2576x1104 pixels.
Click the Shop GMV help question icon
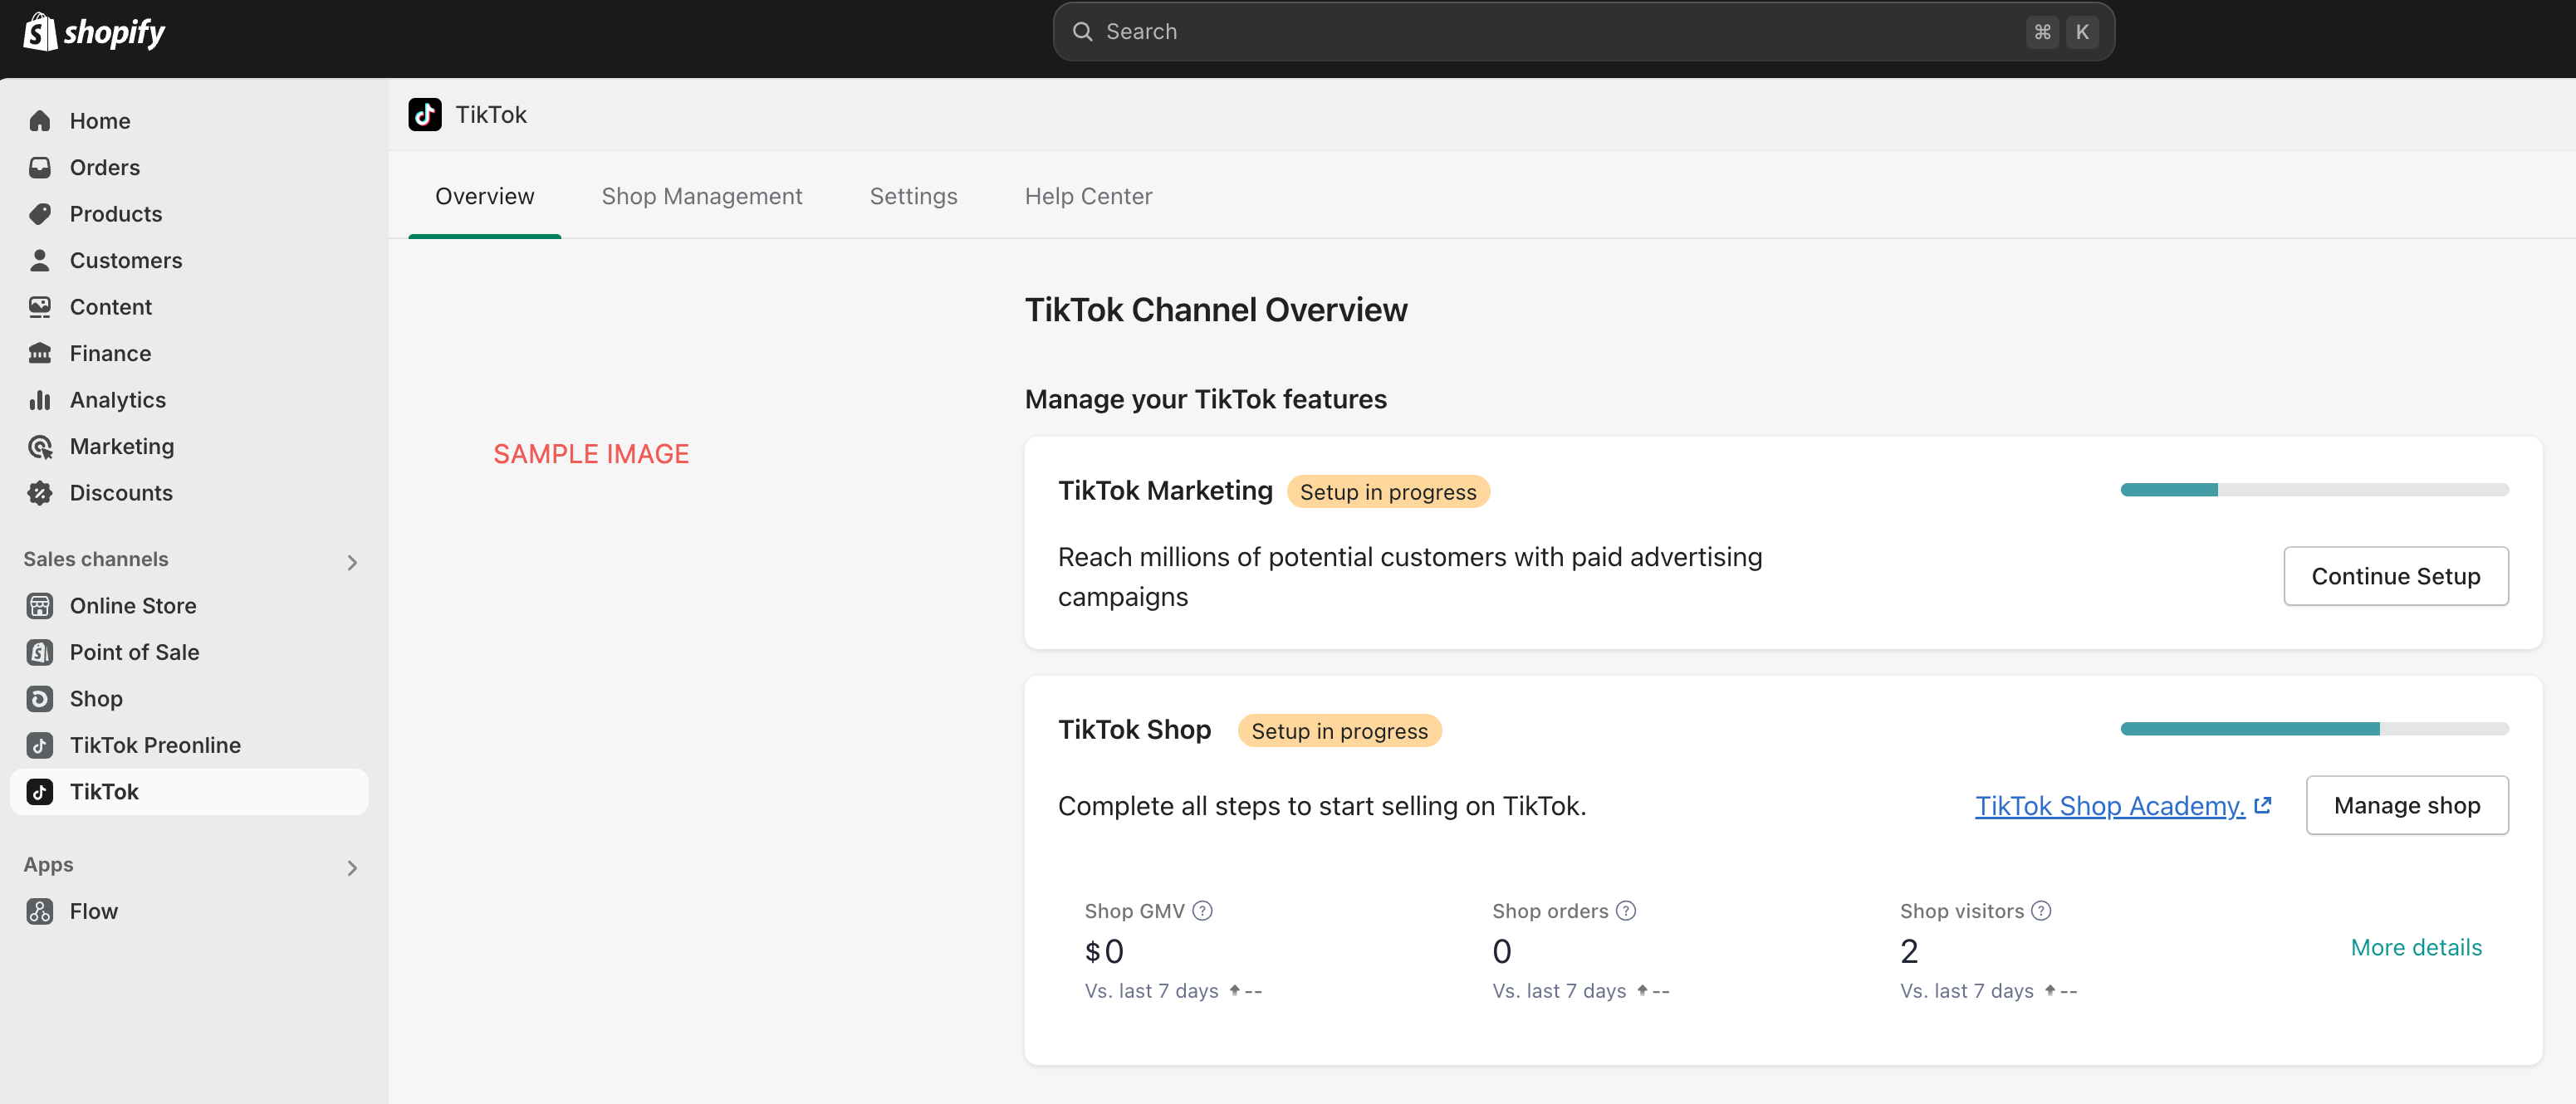(1203, 911)
